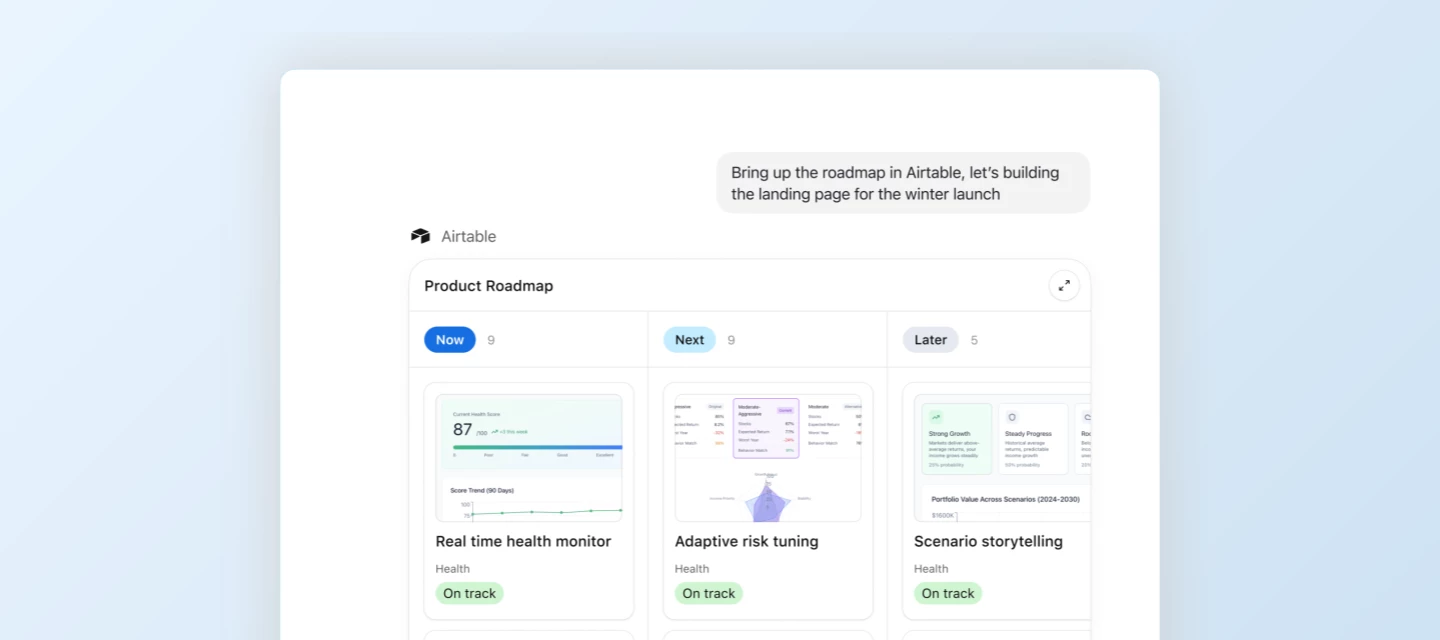Click the Steady Progress scenario tile

[1033, 439]
